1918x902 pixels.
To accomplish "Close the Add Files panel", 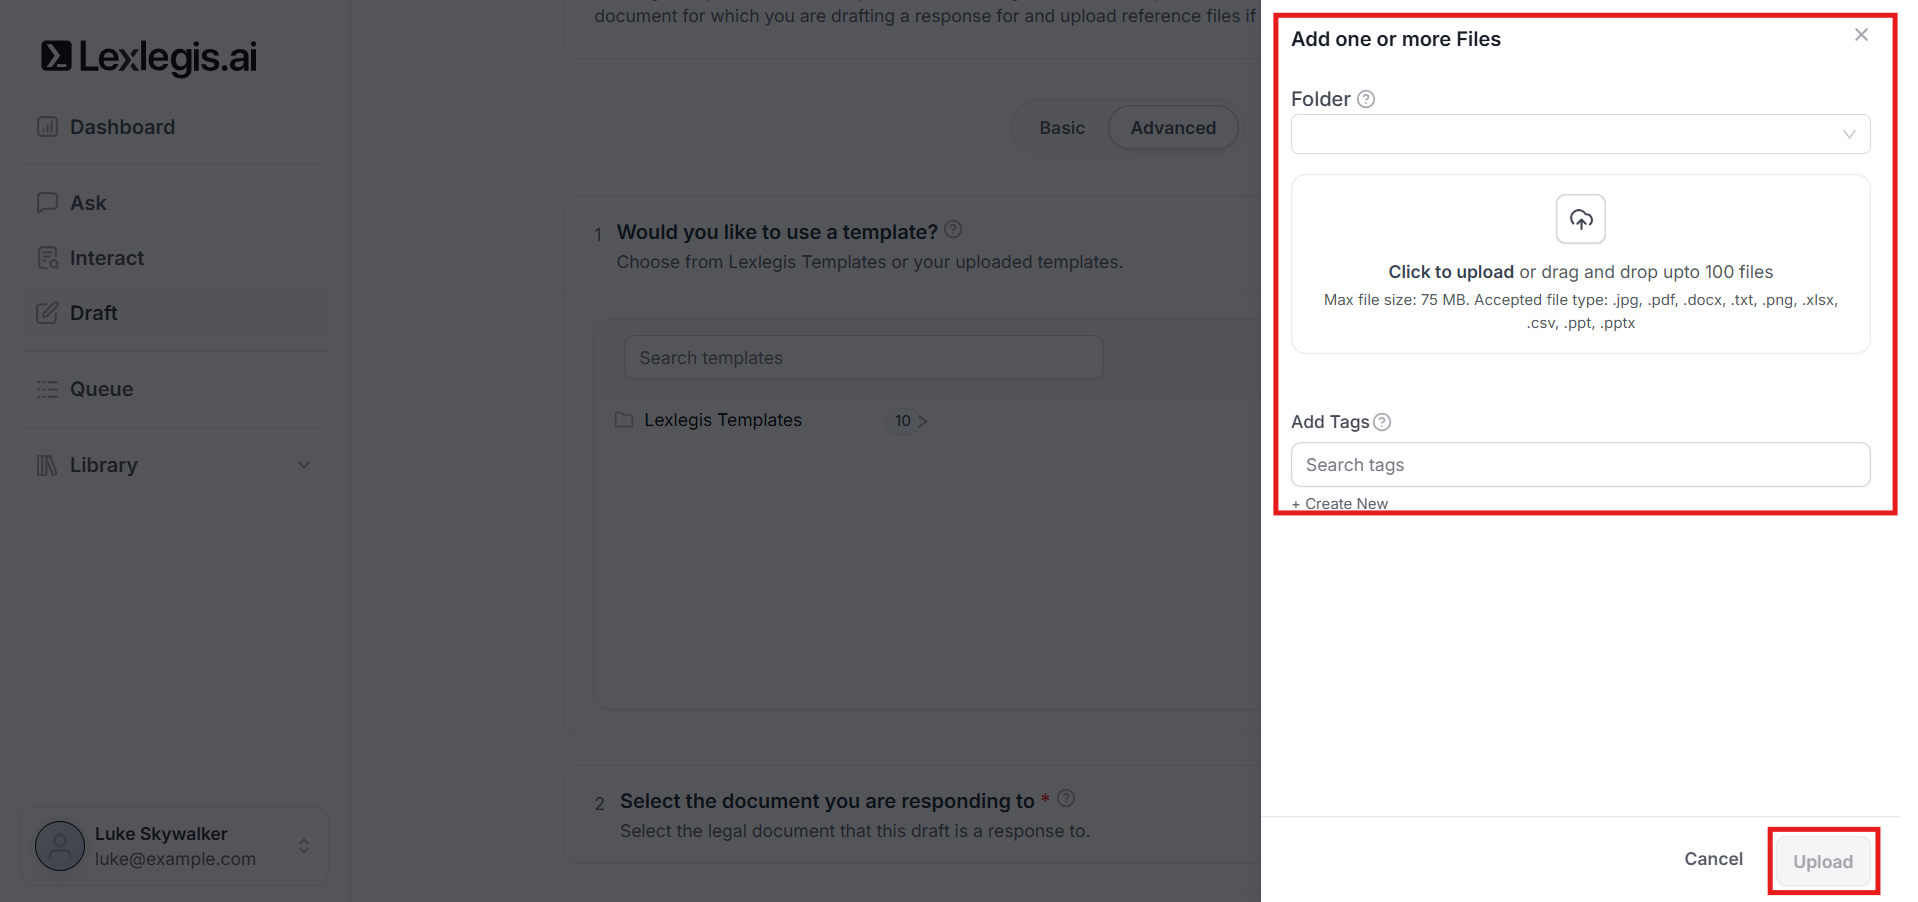I will click(x=1861, y=35).
